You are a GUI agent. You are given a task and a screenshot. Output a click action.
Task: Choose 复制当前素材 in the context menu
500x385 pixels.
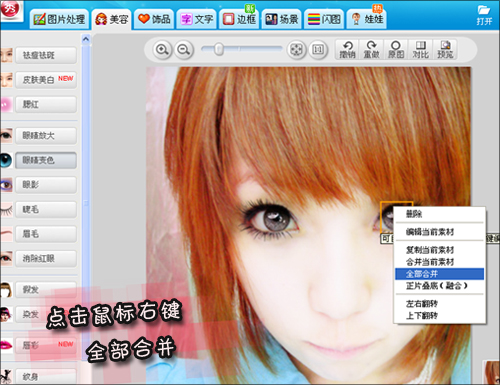[440, 250]
